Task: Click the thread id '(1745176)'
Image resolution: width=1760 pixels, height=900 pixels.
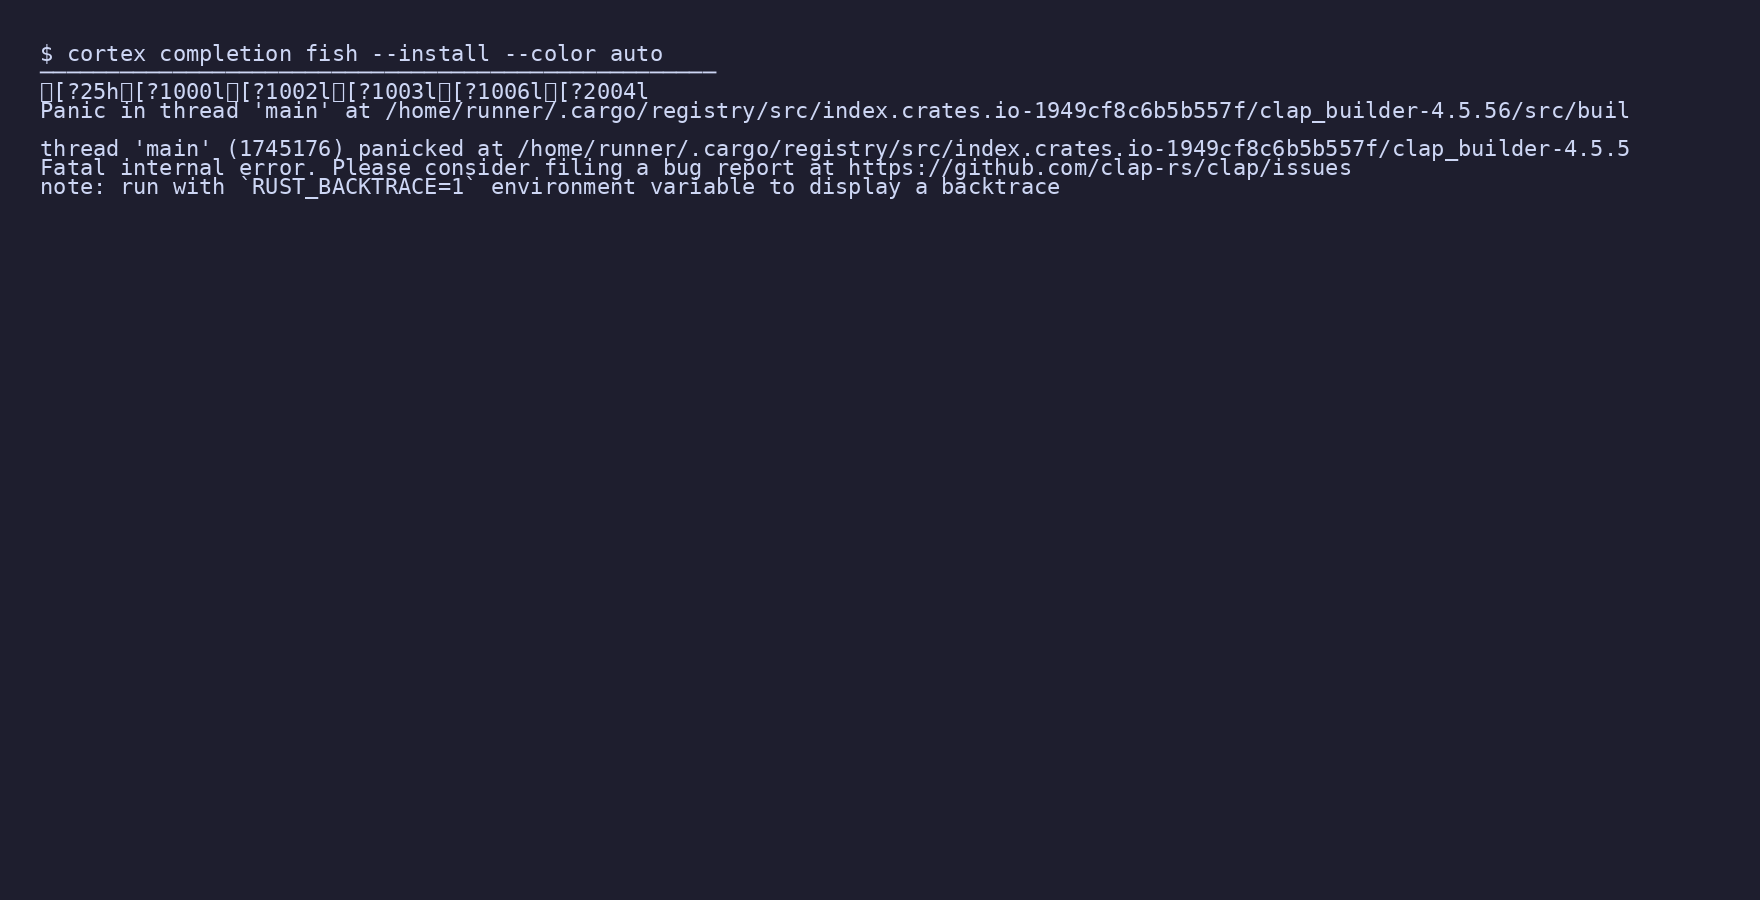Action: pos(285,149)
